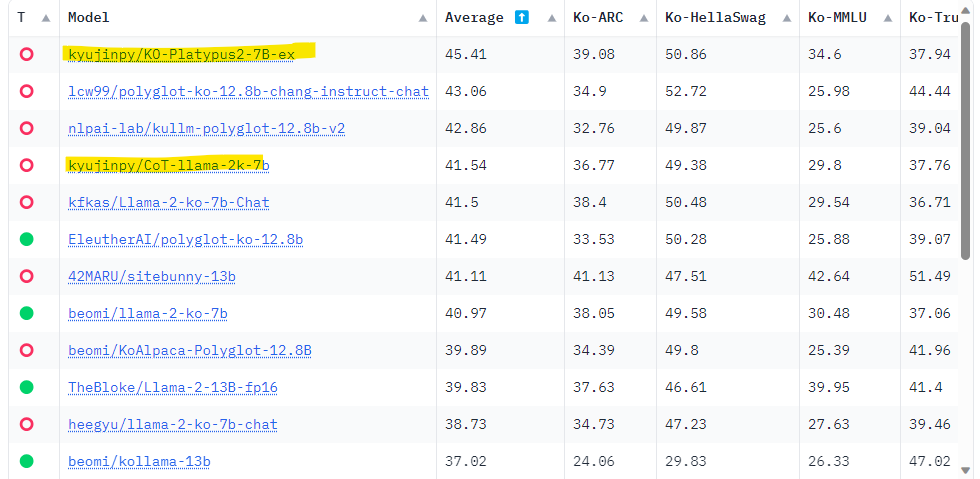Open the EleutherAI/polyglot-ko-12.8b model link

tap(186, 239)
